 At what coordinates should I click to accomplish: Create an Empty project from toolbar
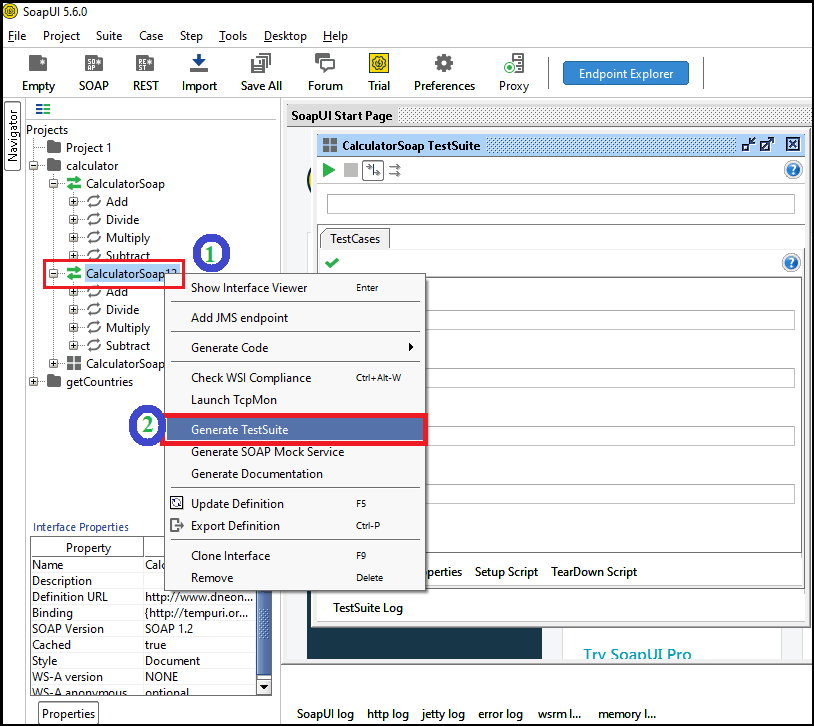click(x=38, y=73)
